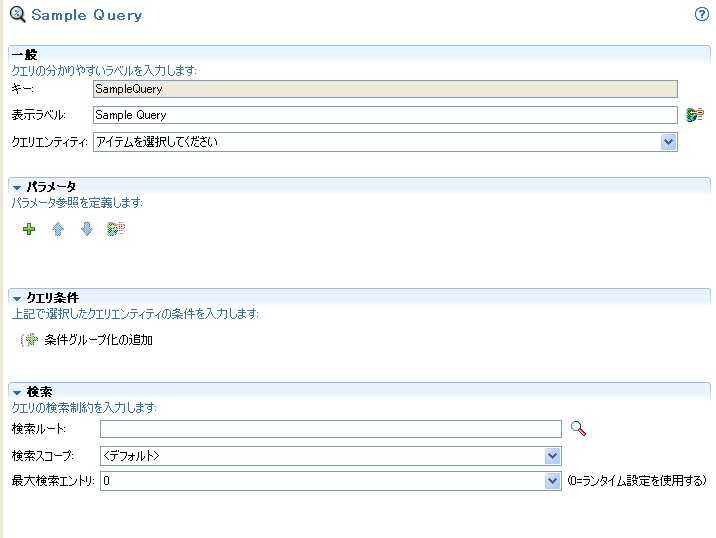The width and height of the screenshot is (716, 538).
Task: Click the 一般 section header
Action: click(x=24, y=55)
